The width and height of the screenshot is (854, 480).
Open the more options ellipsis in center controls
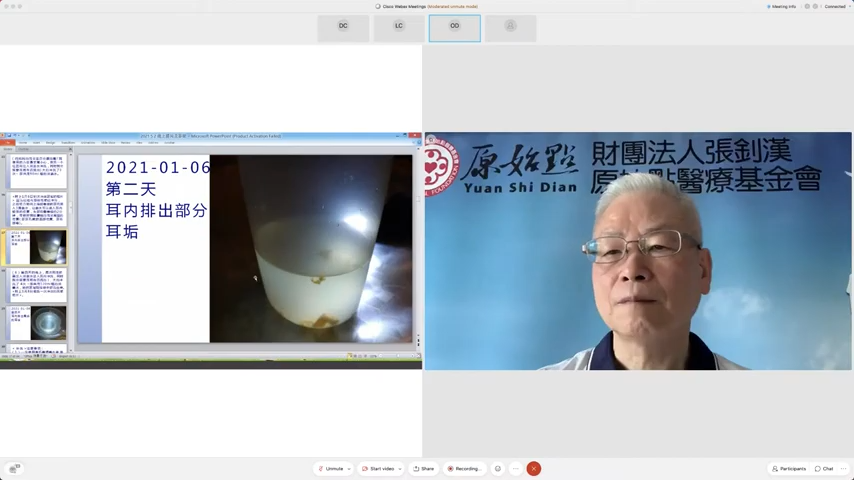coord(516,468)
